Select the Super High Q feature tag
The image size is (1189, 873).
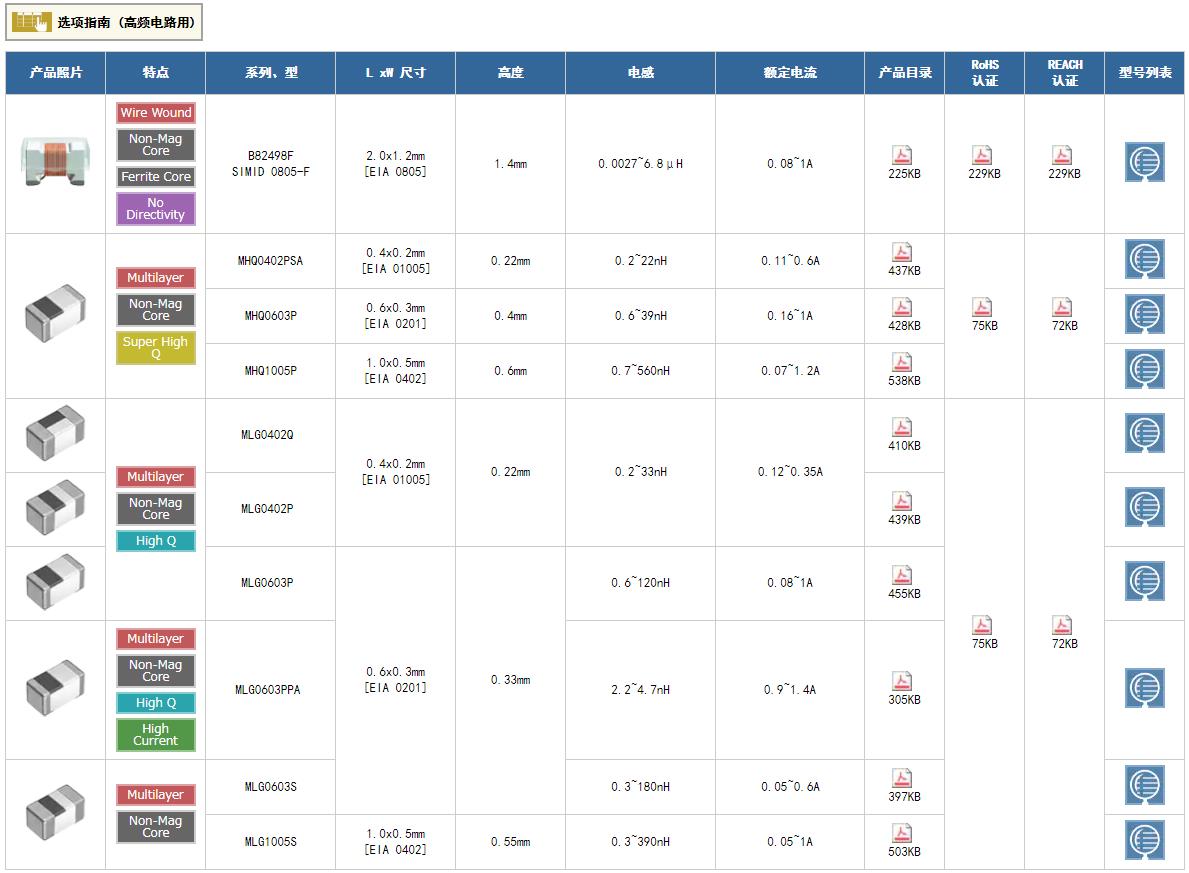point(155,348)
